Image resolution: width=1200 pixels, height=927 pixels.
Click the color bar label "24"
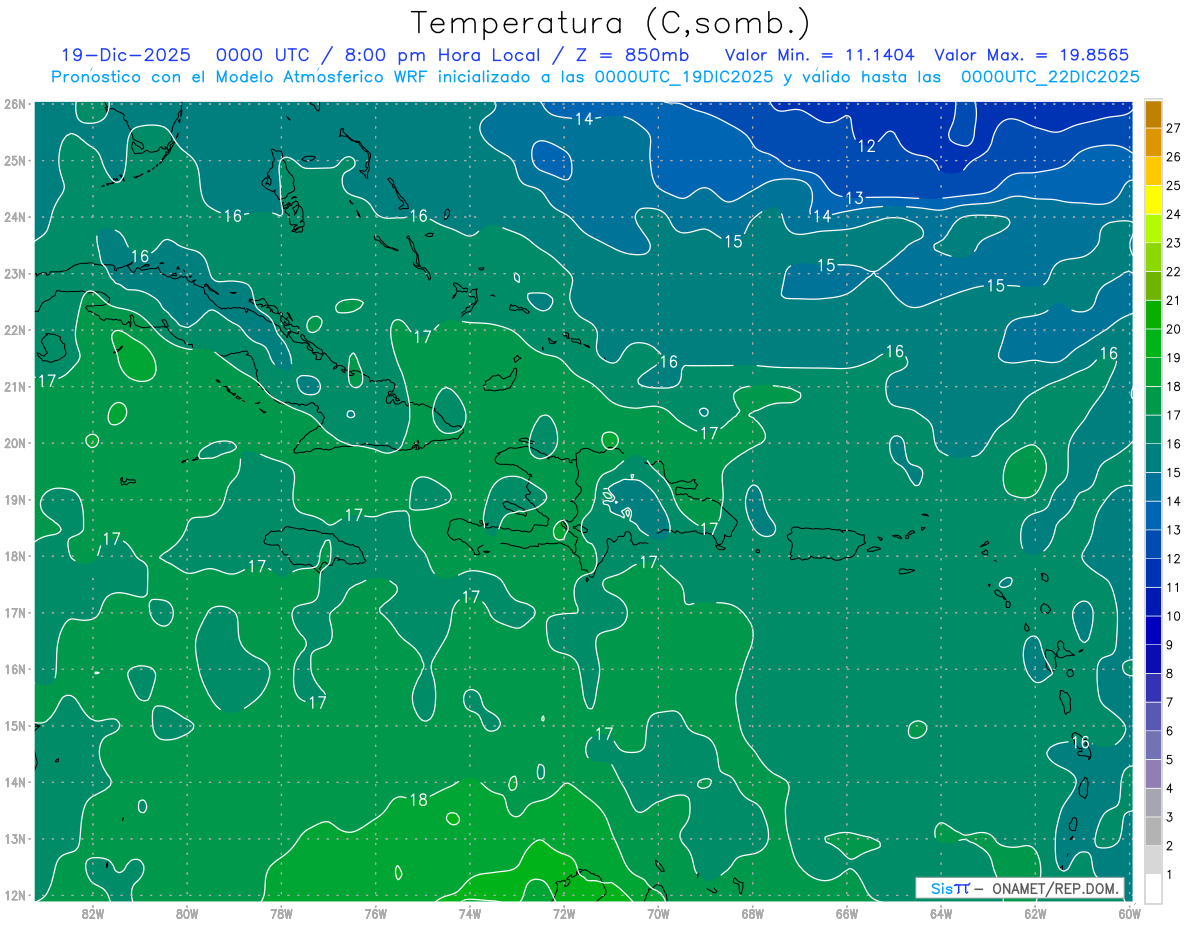point(1173,214)
